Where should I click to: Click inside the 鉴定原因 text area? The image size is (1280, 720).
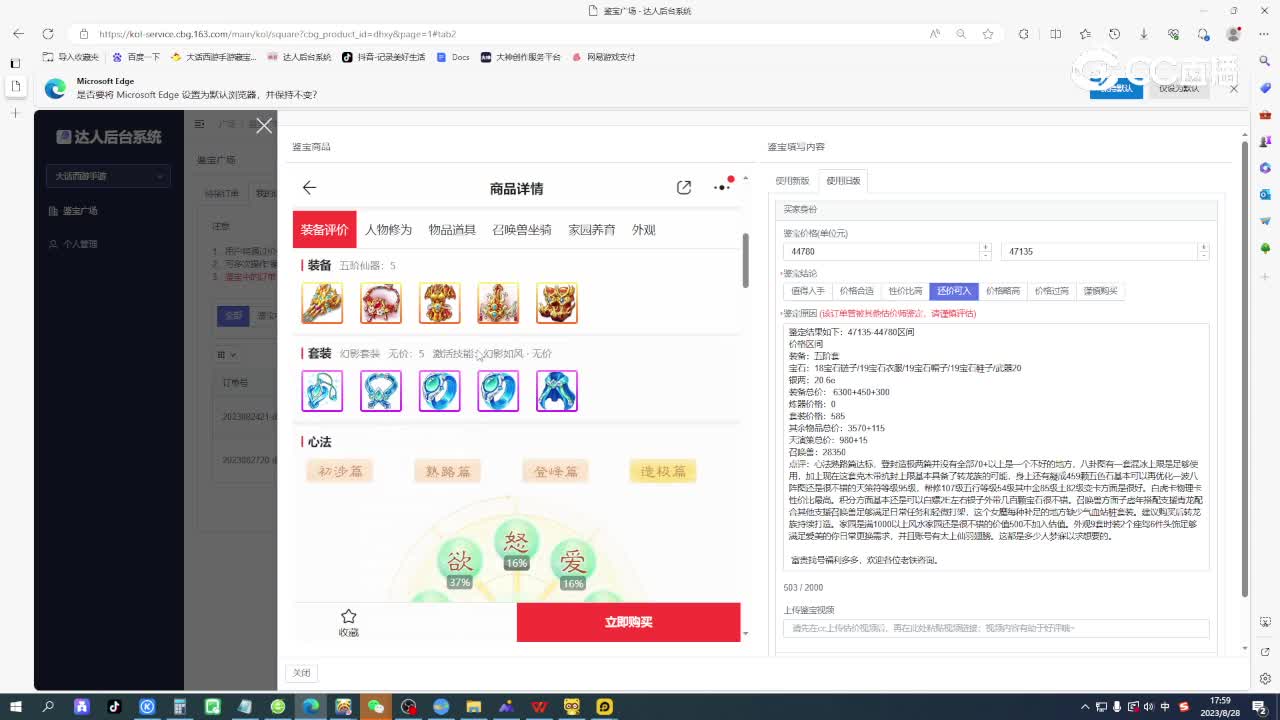[996, 447]
